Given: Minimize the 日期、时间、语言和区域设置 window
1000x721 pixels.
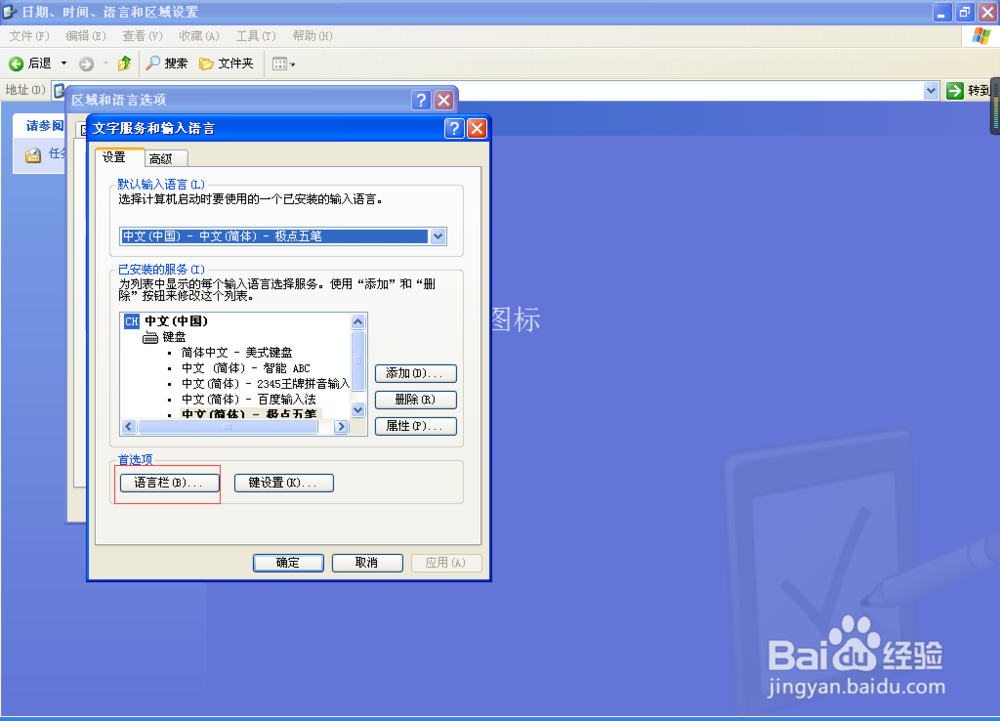Looking at the screenshot, I should click(x=942, y=11).
